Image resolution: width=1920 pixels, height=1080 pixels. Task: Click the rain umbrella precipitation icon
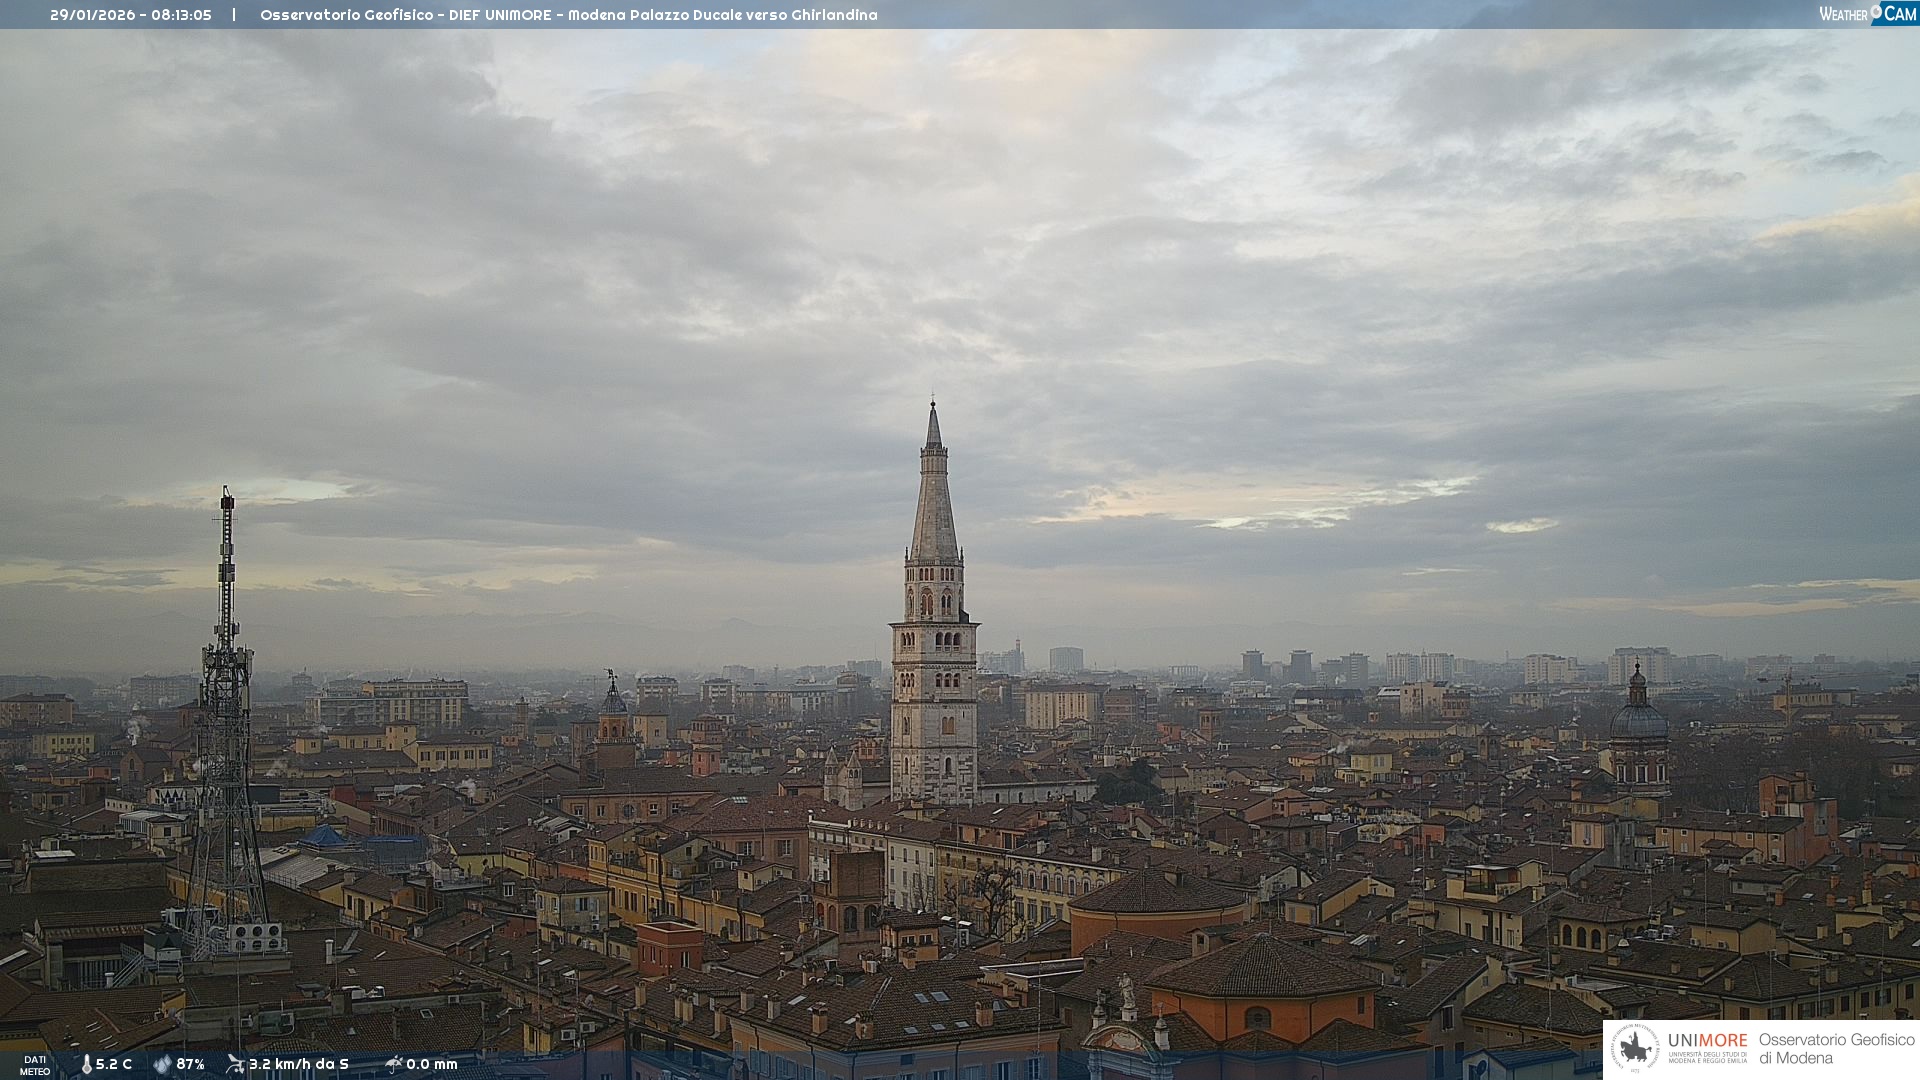[x=393, y=1064]
